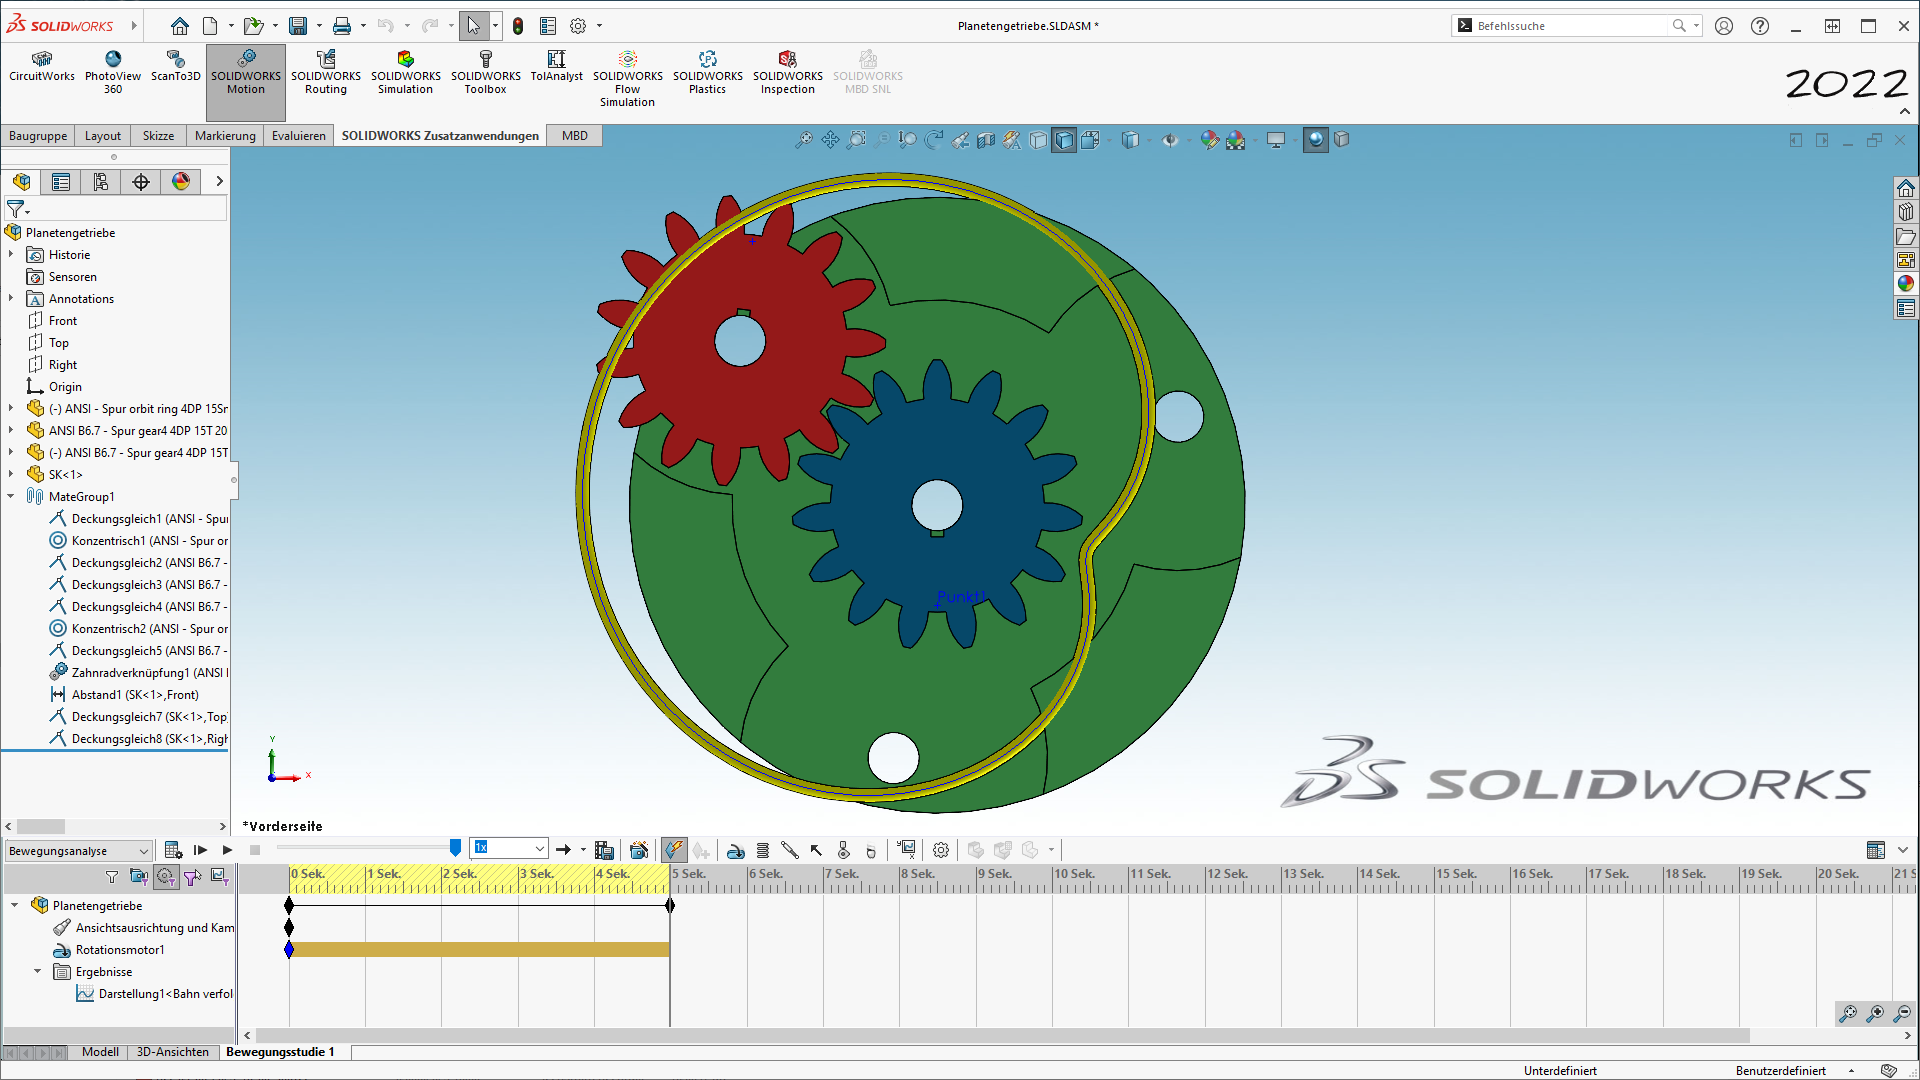Screen dimensions: 1920x1080
Task: Select Shaded With Edges display style
Action: click(x=1064, y=140)
